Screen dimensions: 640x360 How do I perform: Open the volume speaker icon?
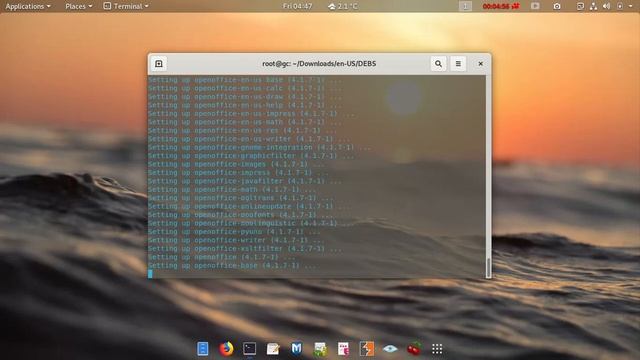click(607, 6)
